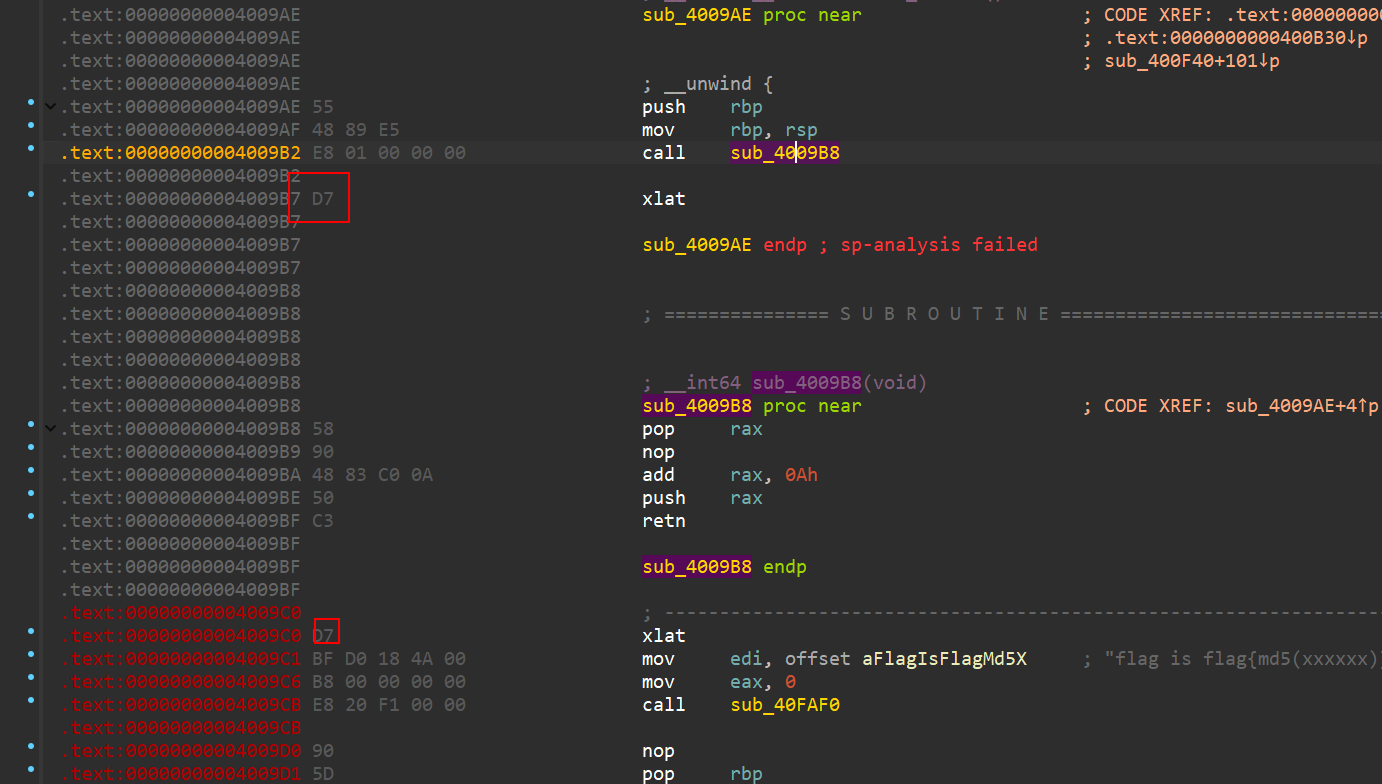
Task: Click the aFlagIsFlagMd5X offset operand
Action: coord(944,659)
